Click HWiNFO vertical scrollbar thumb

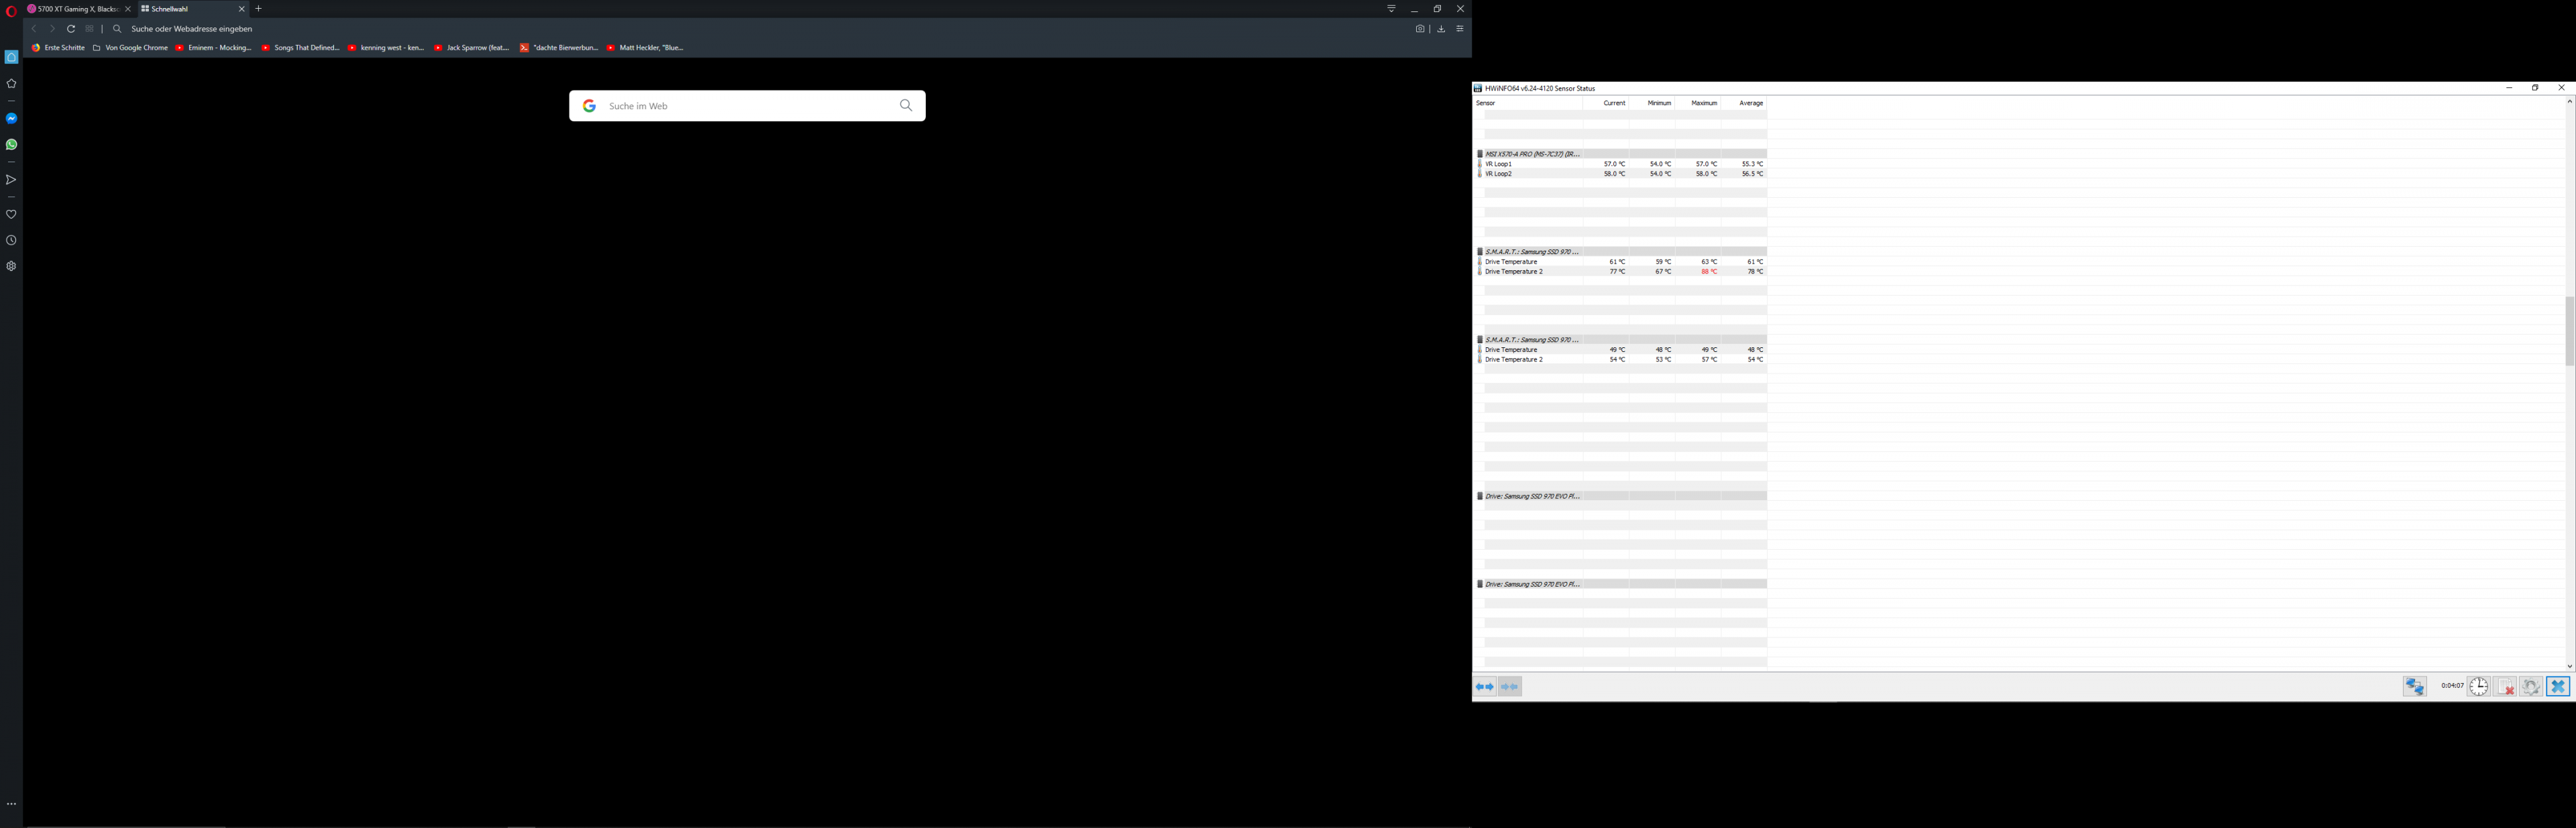tap(2569, 330)
